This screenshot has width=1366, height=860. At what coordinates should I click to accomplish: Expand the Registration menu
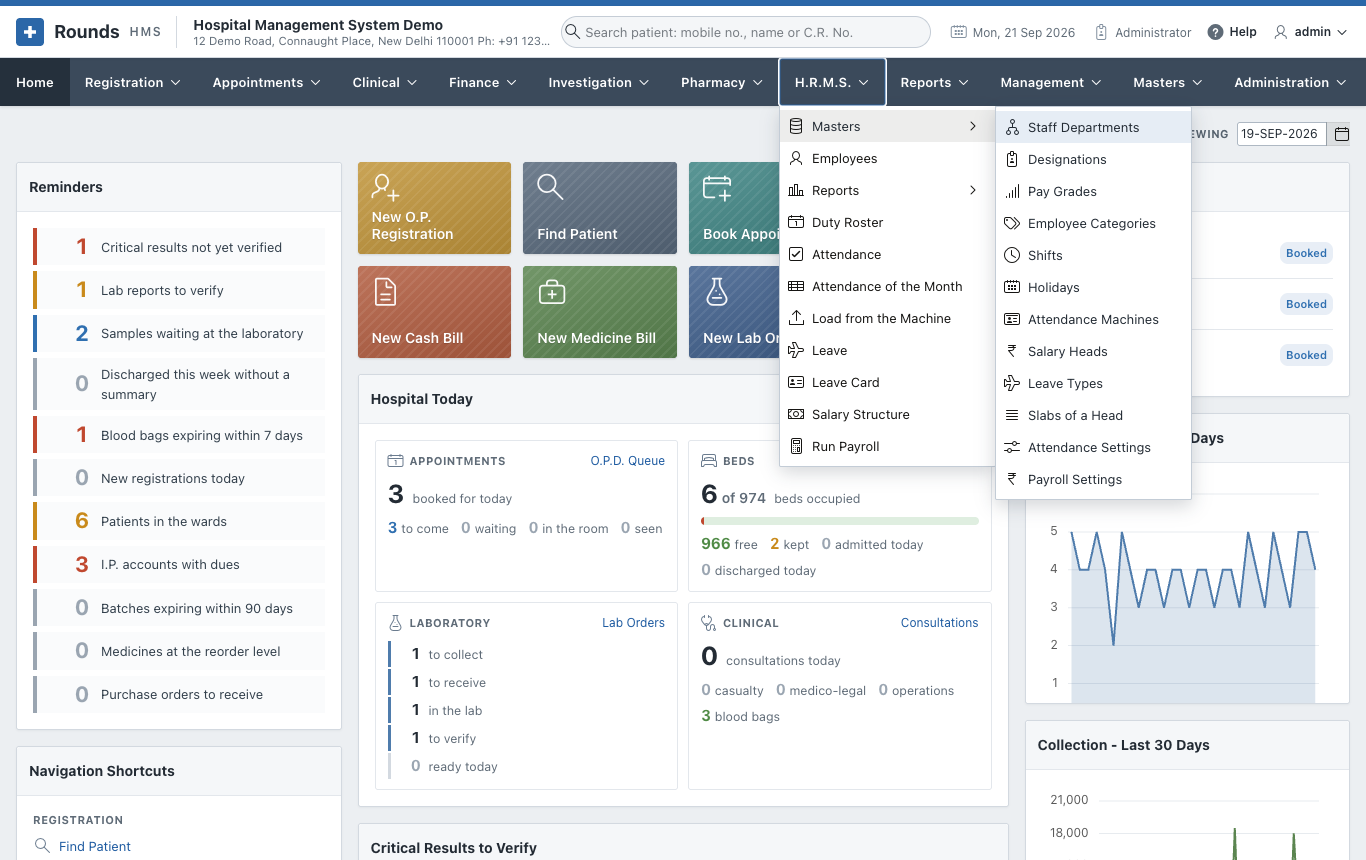(133, 82)
